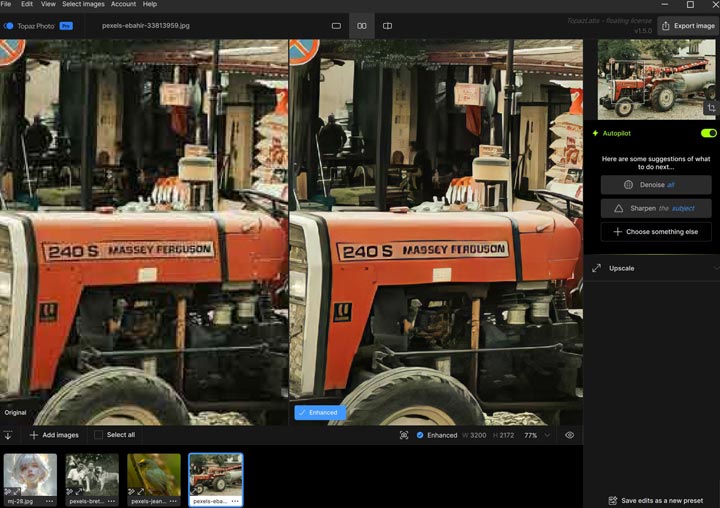Viewport: 720px width, 508px height.
Task: Click the Pro badge
Action: pos(66,26)
